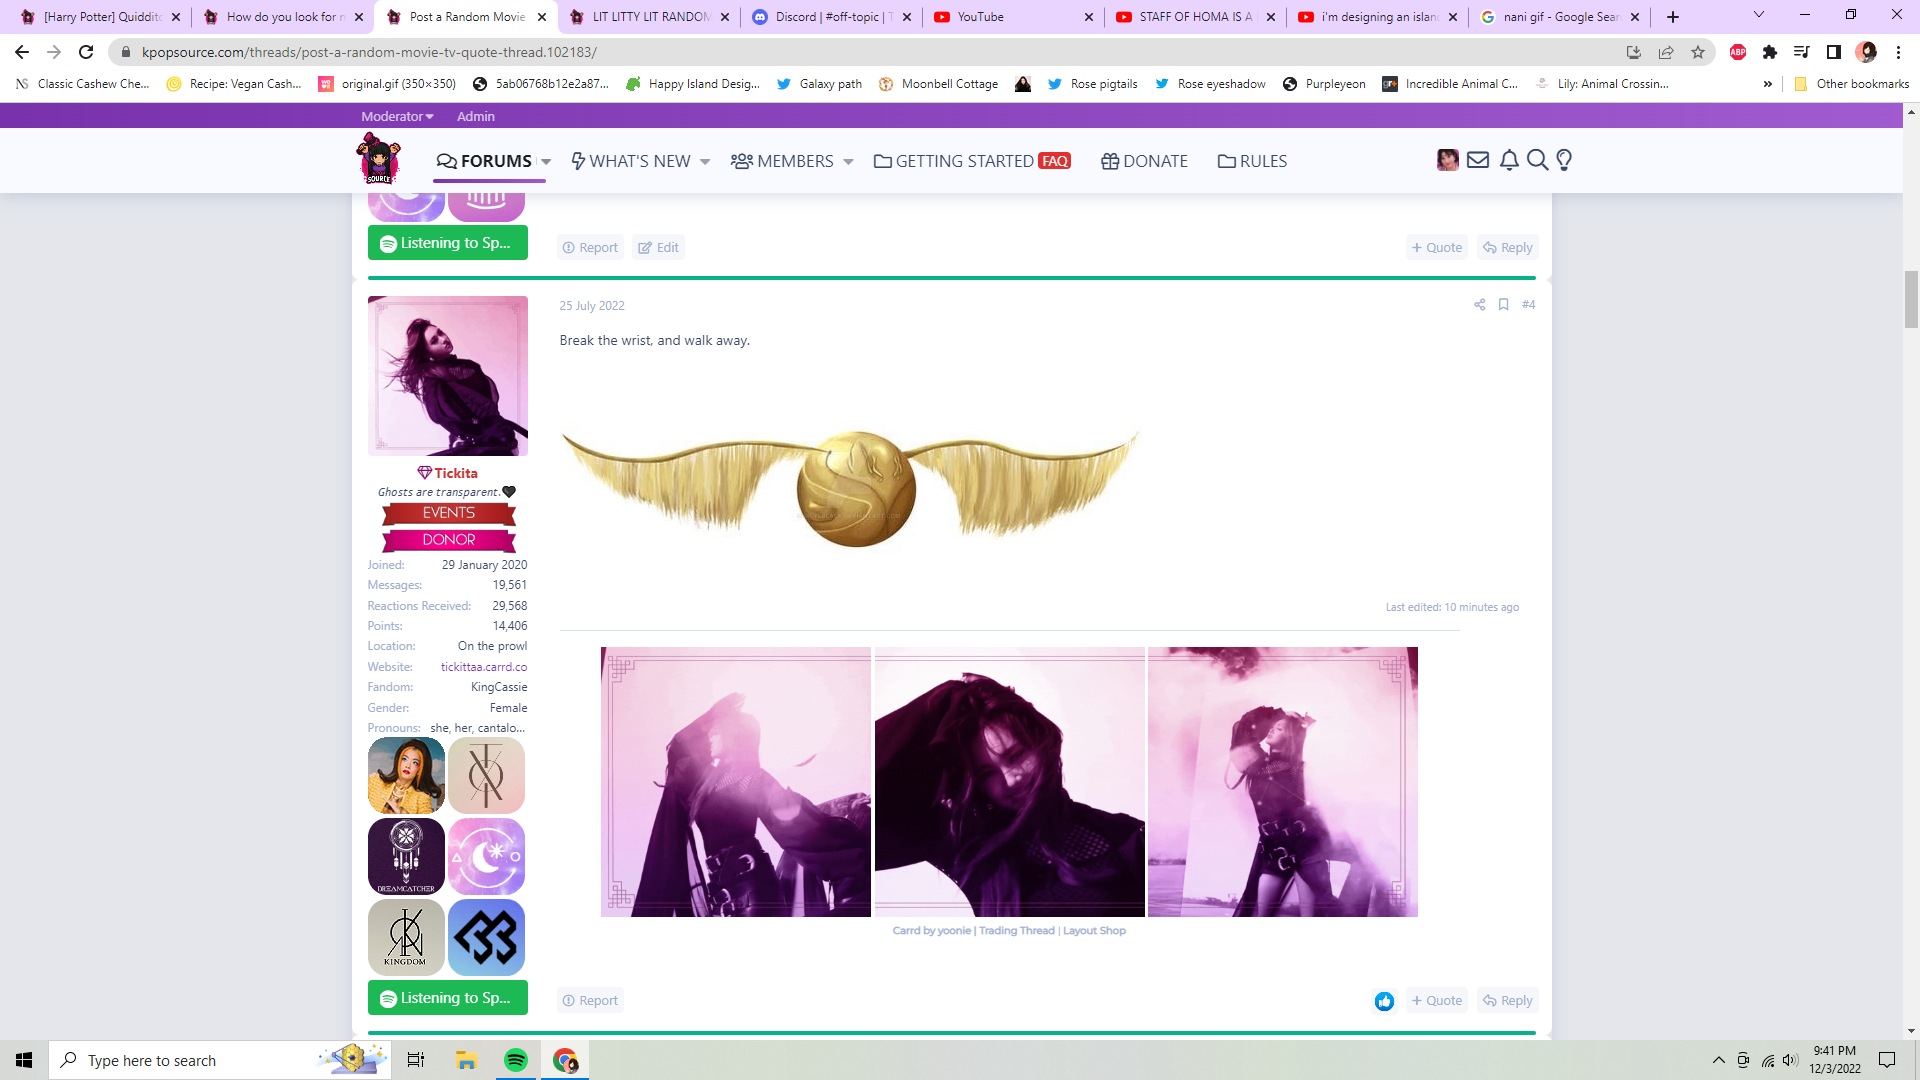Screen dimensions: 1920x1080
Task: Bookmark post #4
Action: pyautogui.click(x=1503, y=305)
